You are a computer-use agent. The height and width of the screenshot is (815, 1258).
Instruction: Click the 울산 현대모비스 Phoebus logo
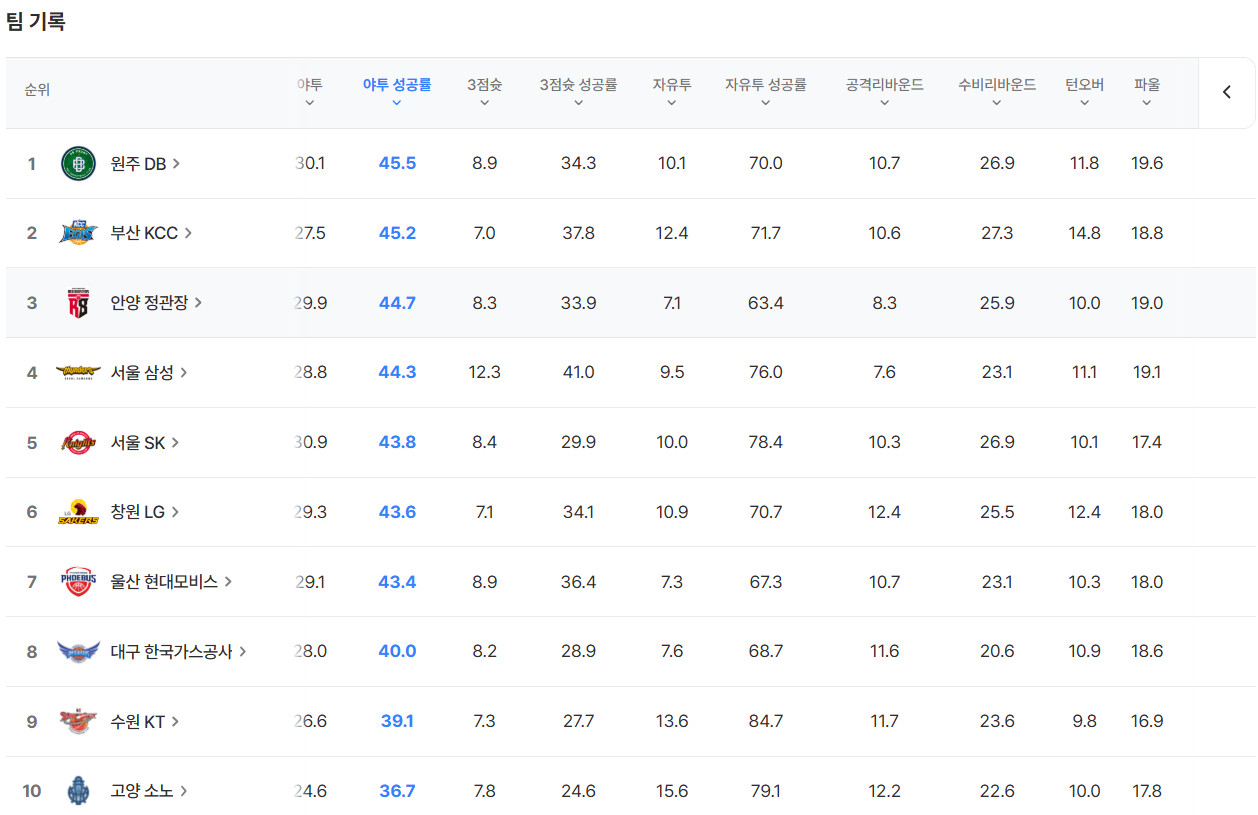(78, 582)
